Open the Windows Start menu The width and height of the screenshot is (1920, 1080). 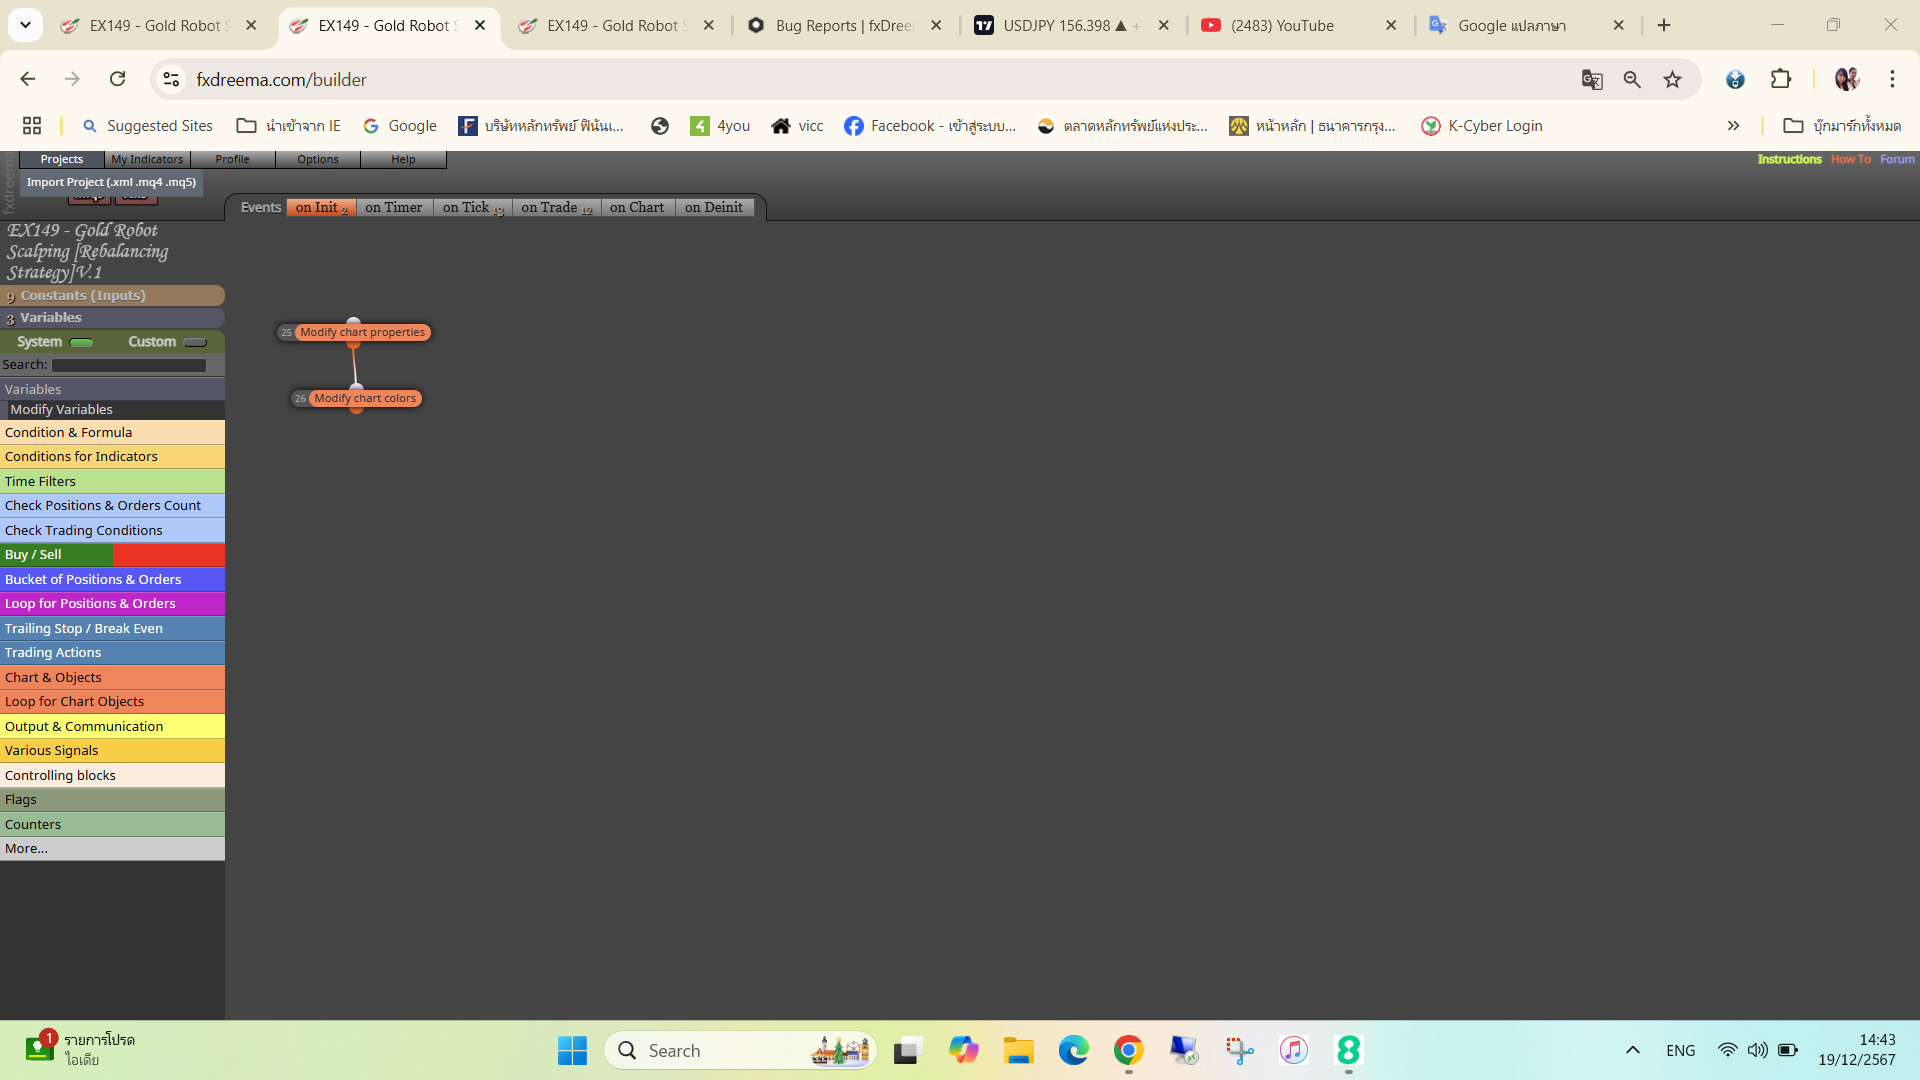pyautogui.click(x=572, y=1050)
